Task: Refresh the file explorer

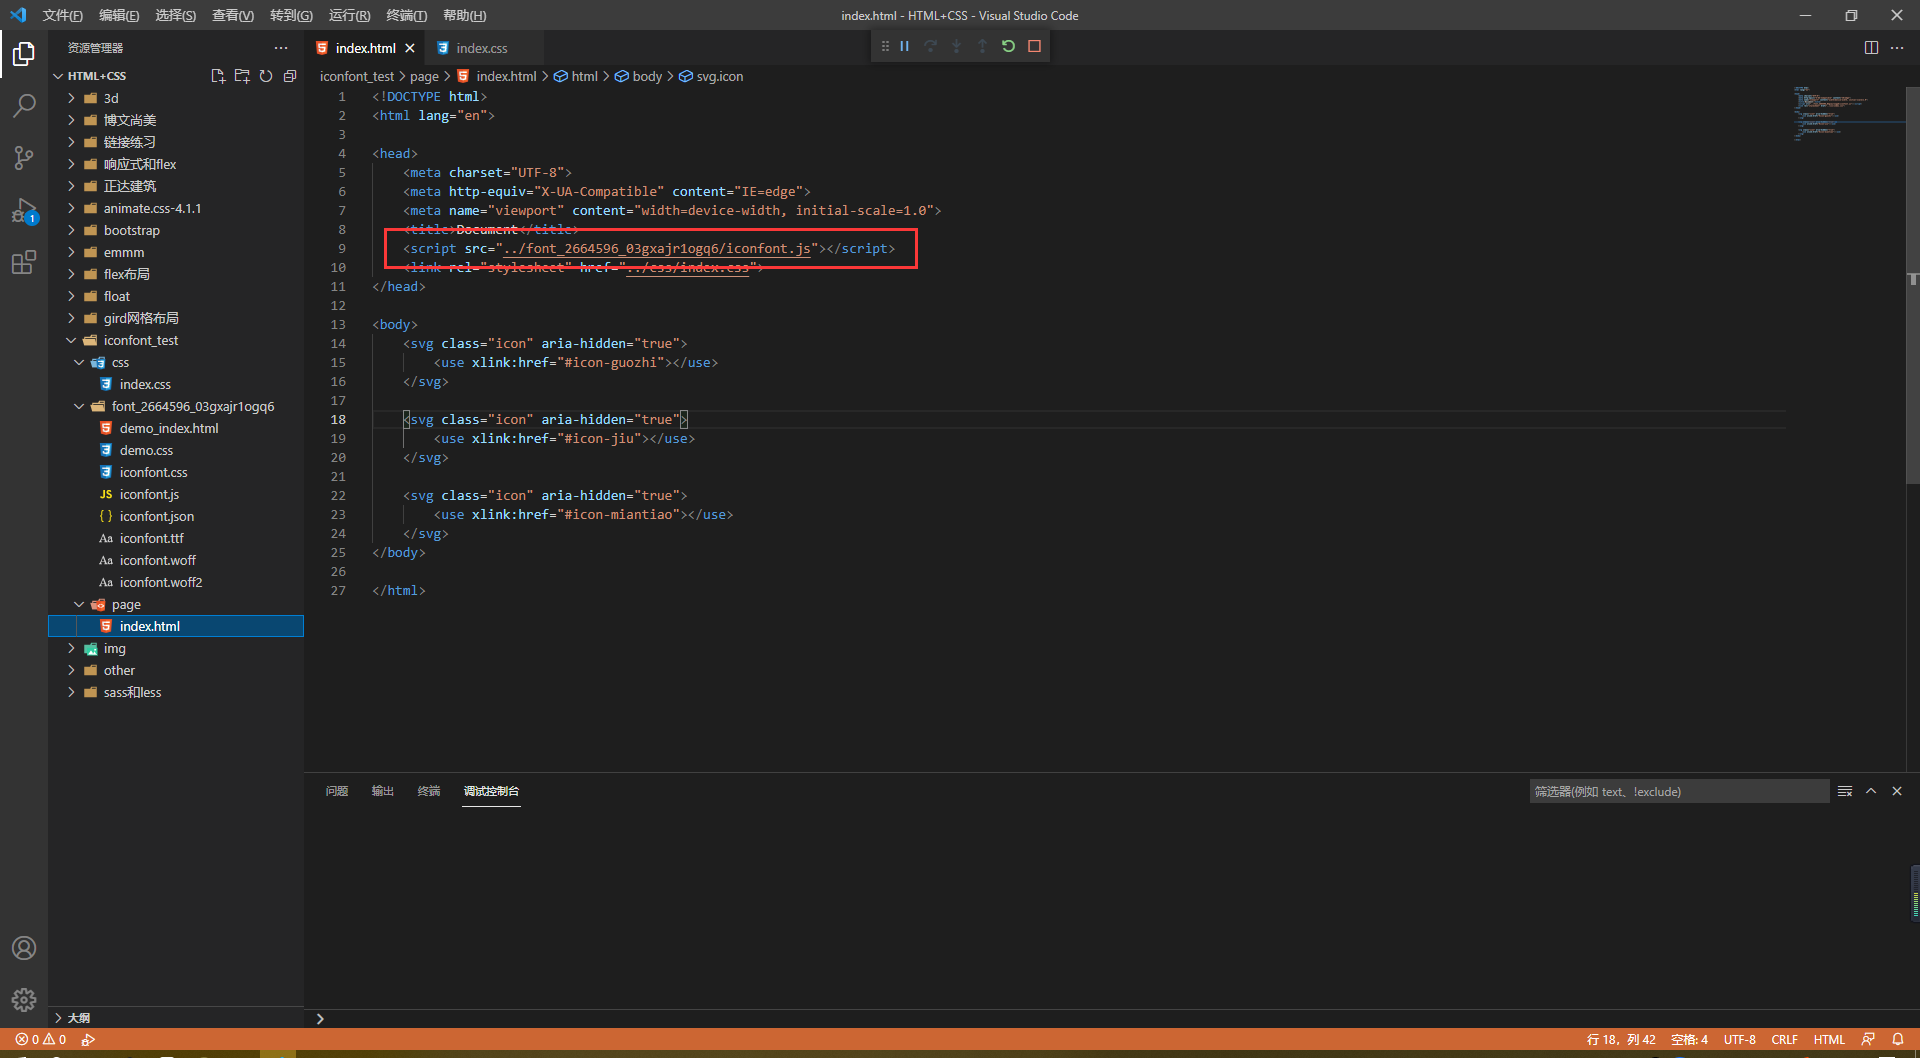Action: click(x=266, y=76)
